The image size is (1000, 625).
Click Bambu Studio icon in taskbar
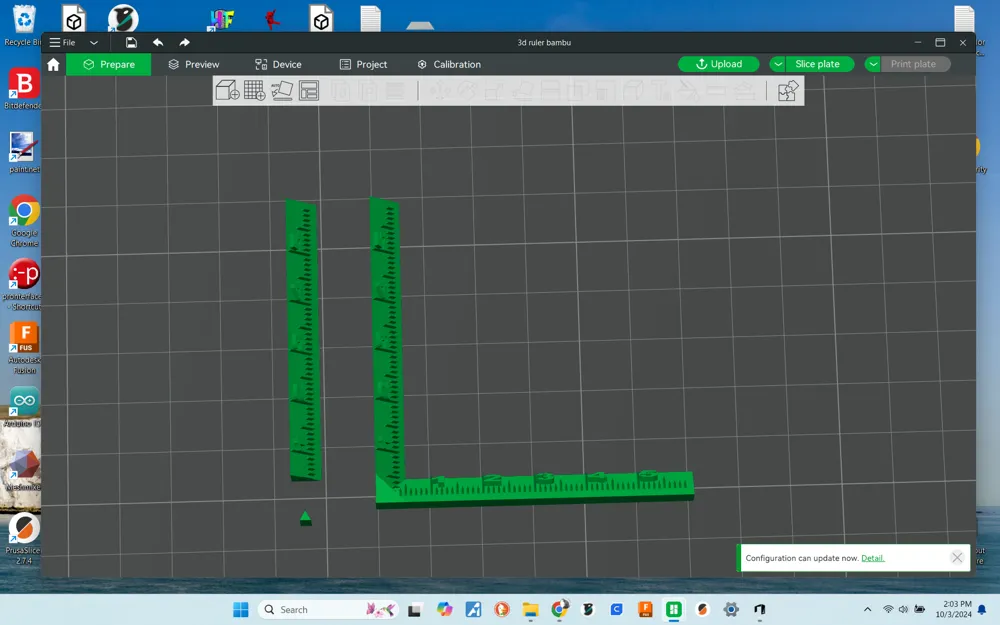point(673,610)
